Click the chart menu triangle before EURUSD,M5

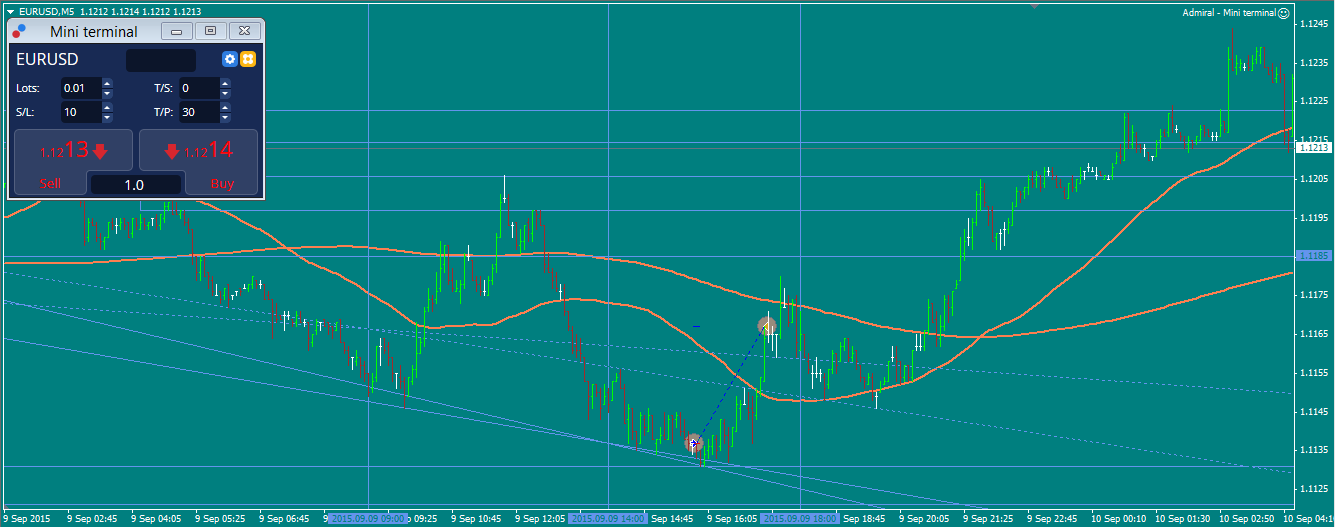click(x=9, y=11)
